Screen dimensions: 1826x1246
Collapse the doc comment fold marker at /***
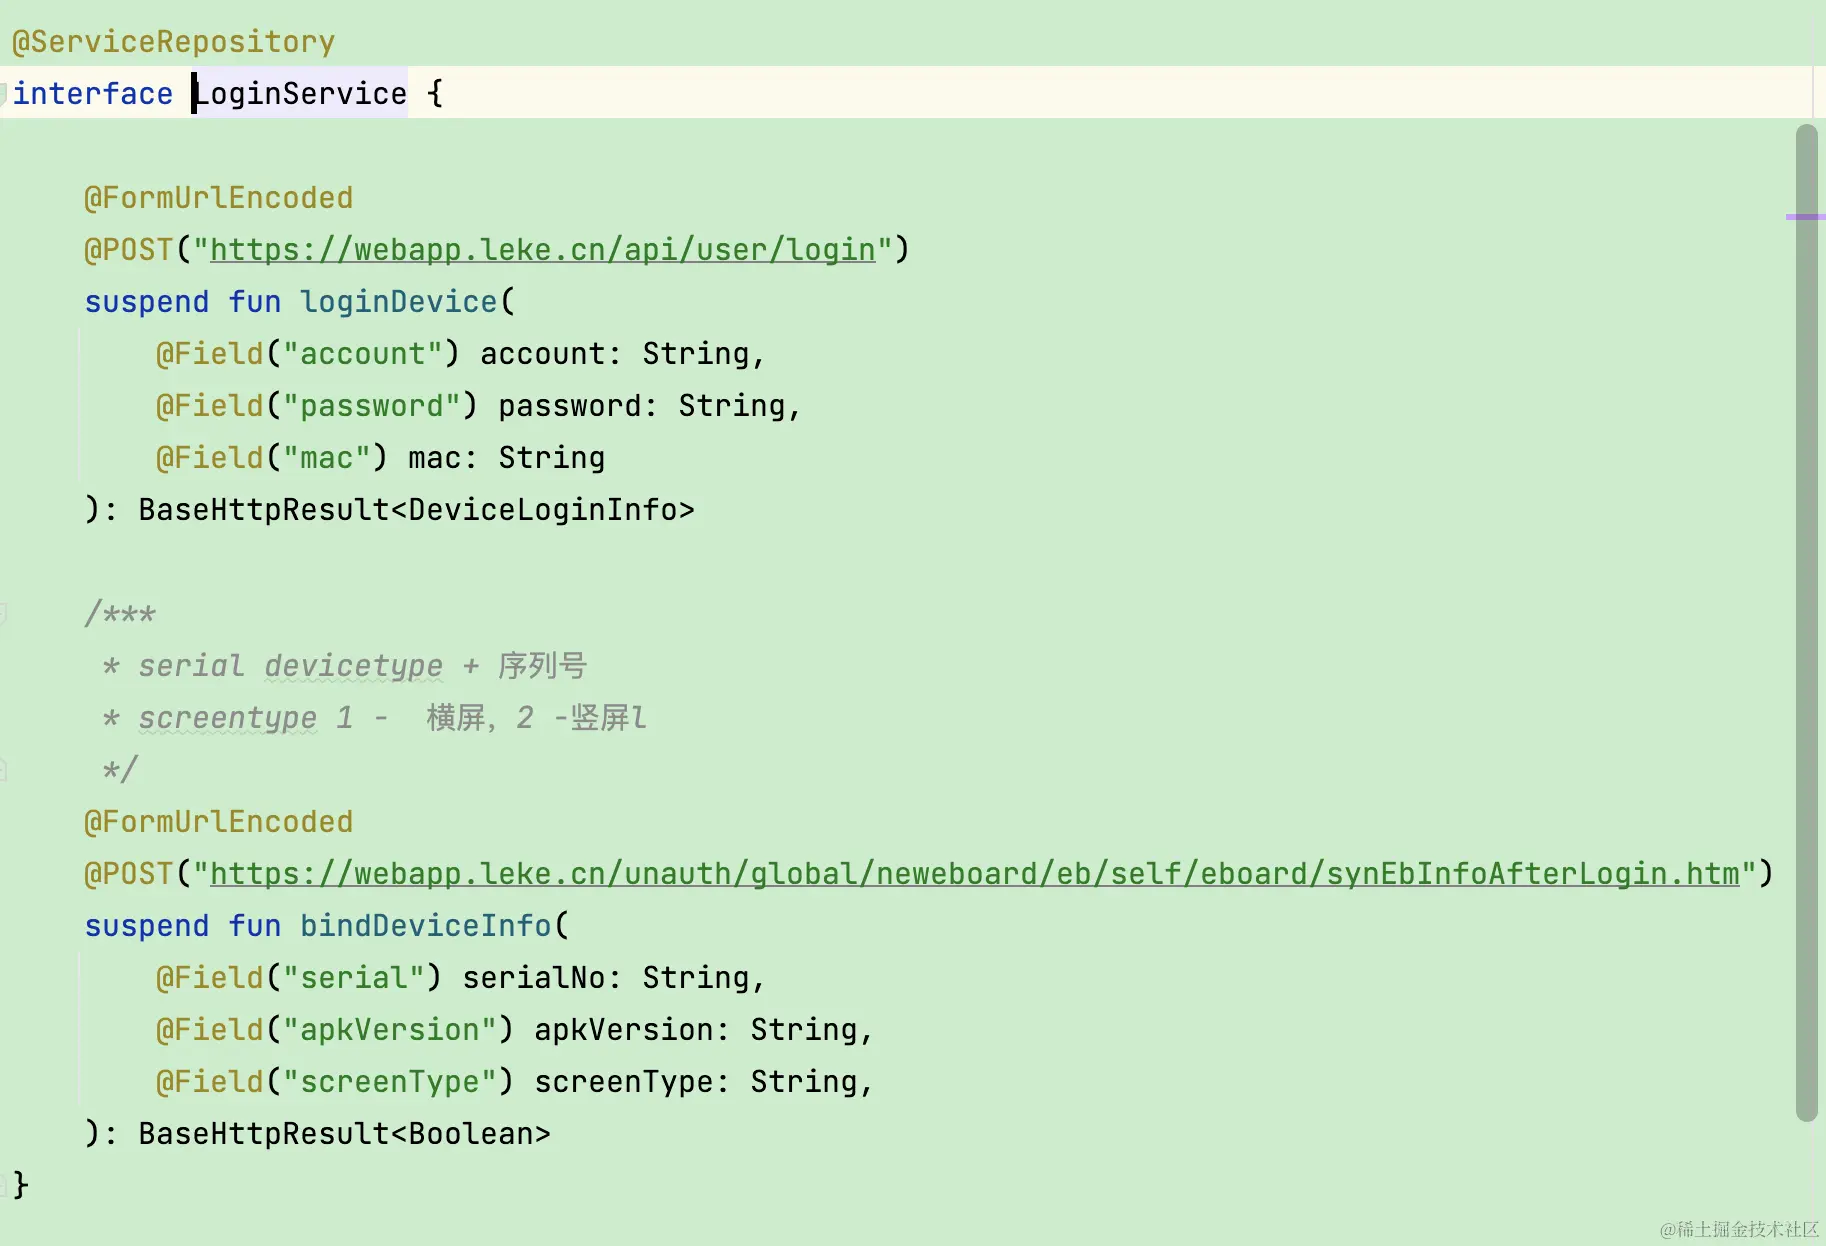[3, 614]
